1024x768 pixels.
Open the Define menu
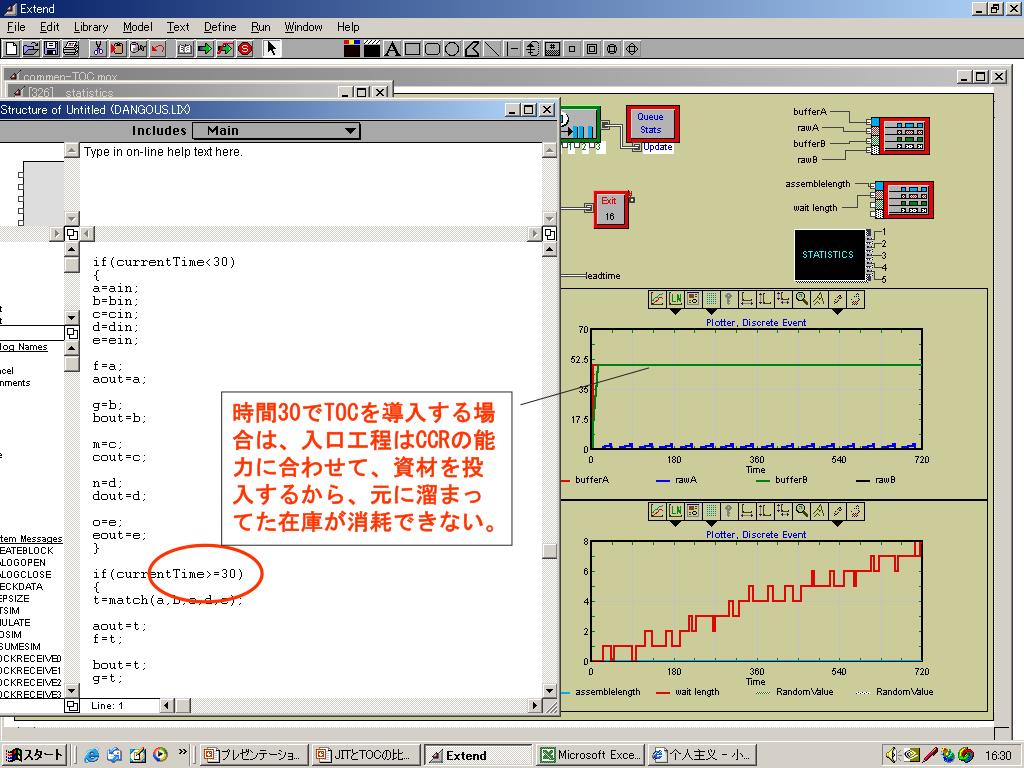220,27
